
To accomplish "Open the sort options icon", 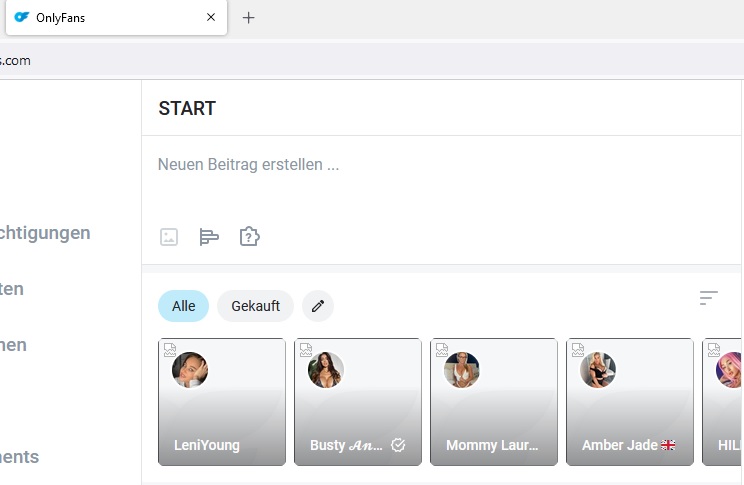I will pyautogui.click(x=708, y=298).
